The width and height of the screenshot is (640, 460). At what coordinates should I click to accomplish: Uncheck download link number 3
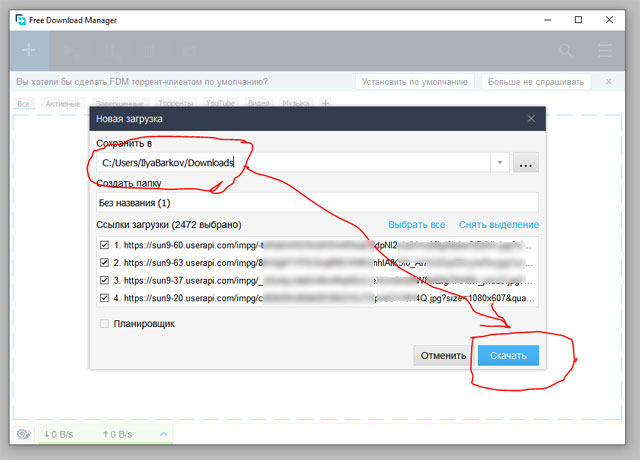click(x=104, y=280)
